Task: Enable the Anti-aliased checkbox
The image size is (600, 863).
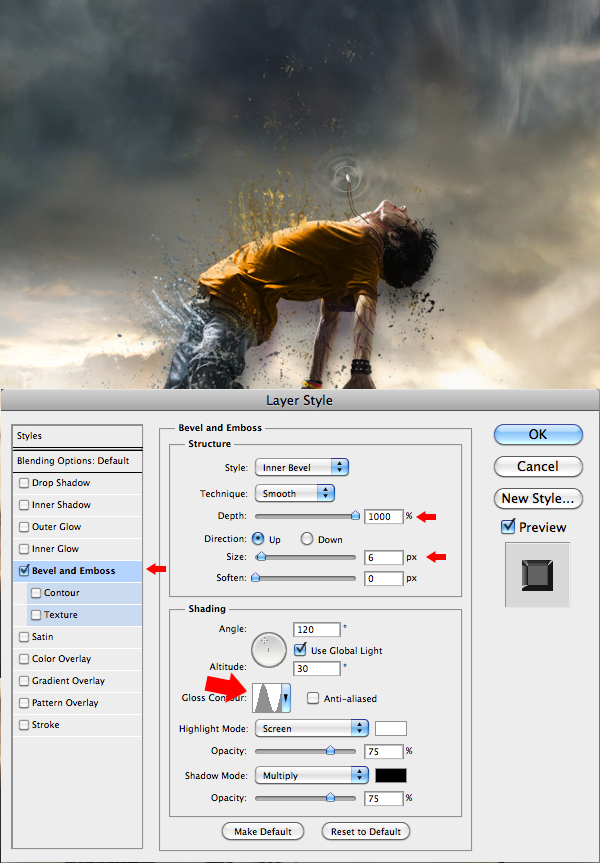Action: 313,698
